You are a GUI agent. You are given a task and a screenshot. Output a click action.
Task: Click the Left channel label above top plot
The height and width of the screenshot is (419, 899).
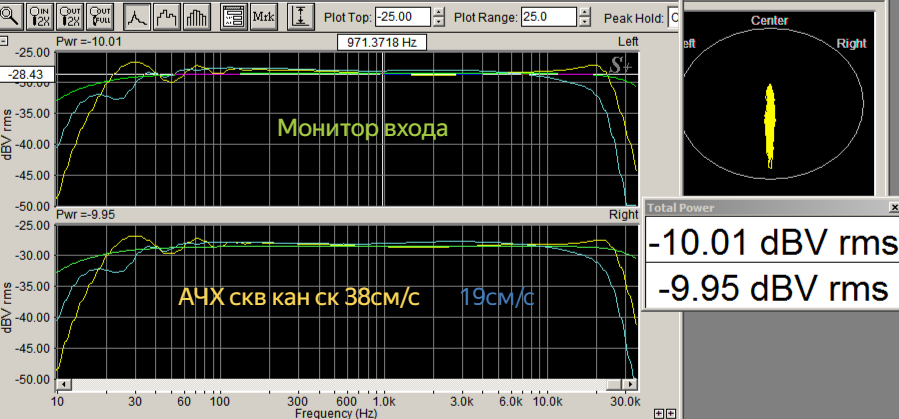point(628,42)
